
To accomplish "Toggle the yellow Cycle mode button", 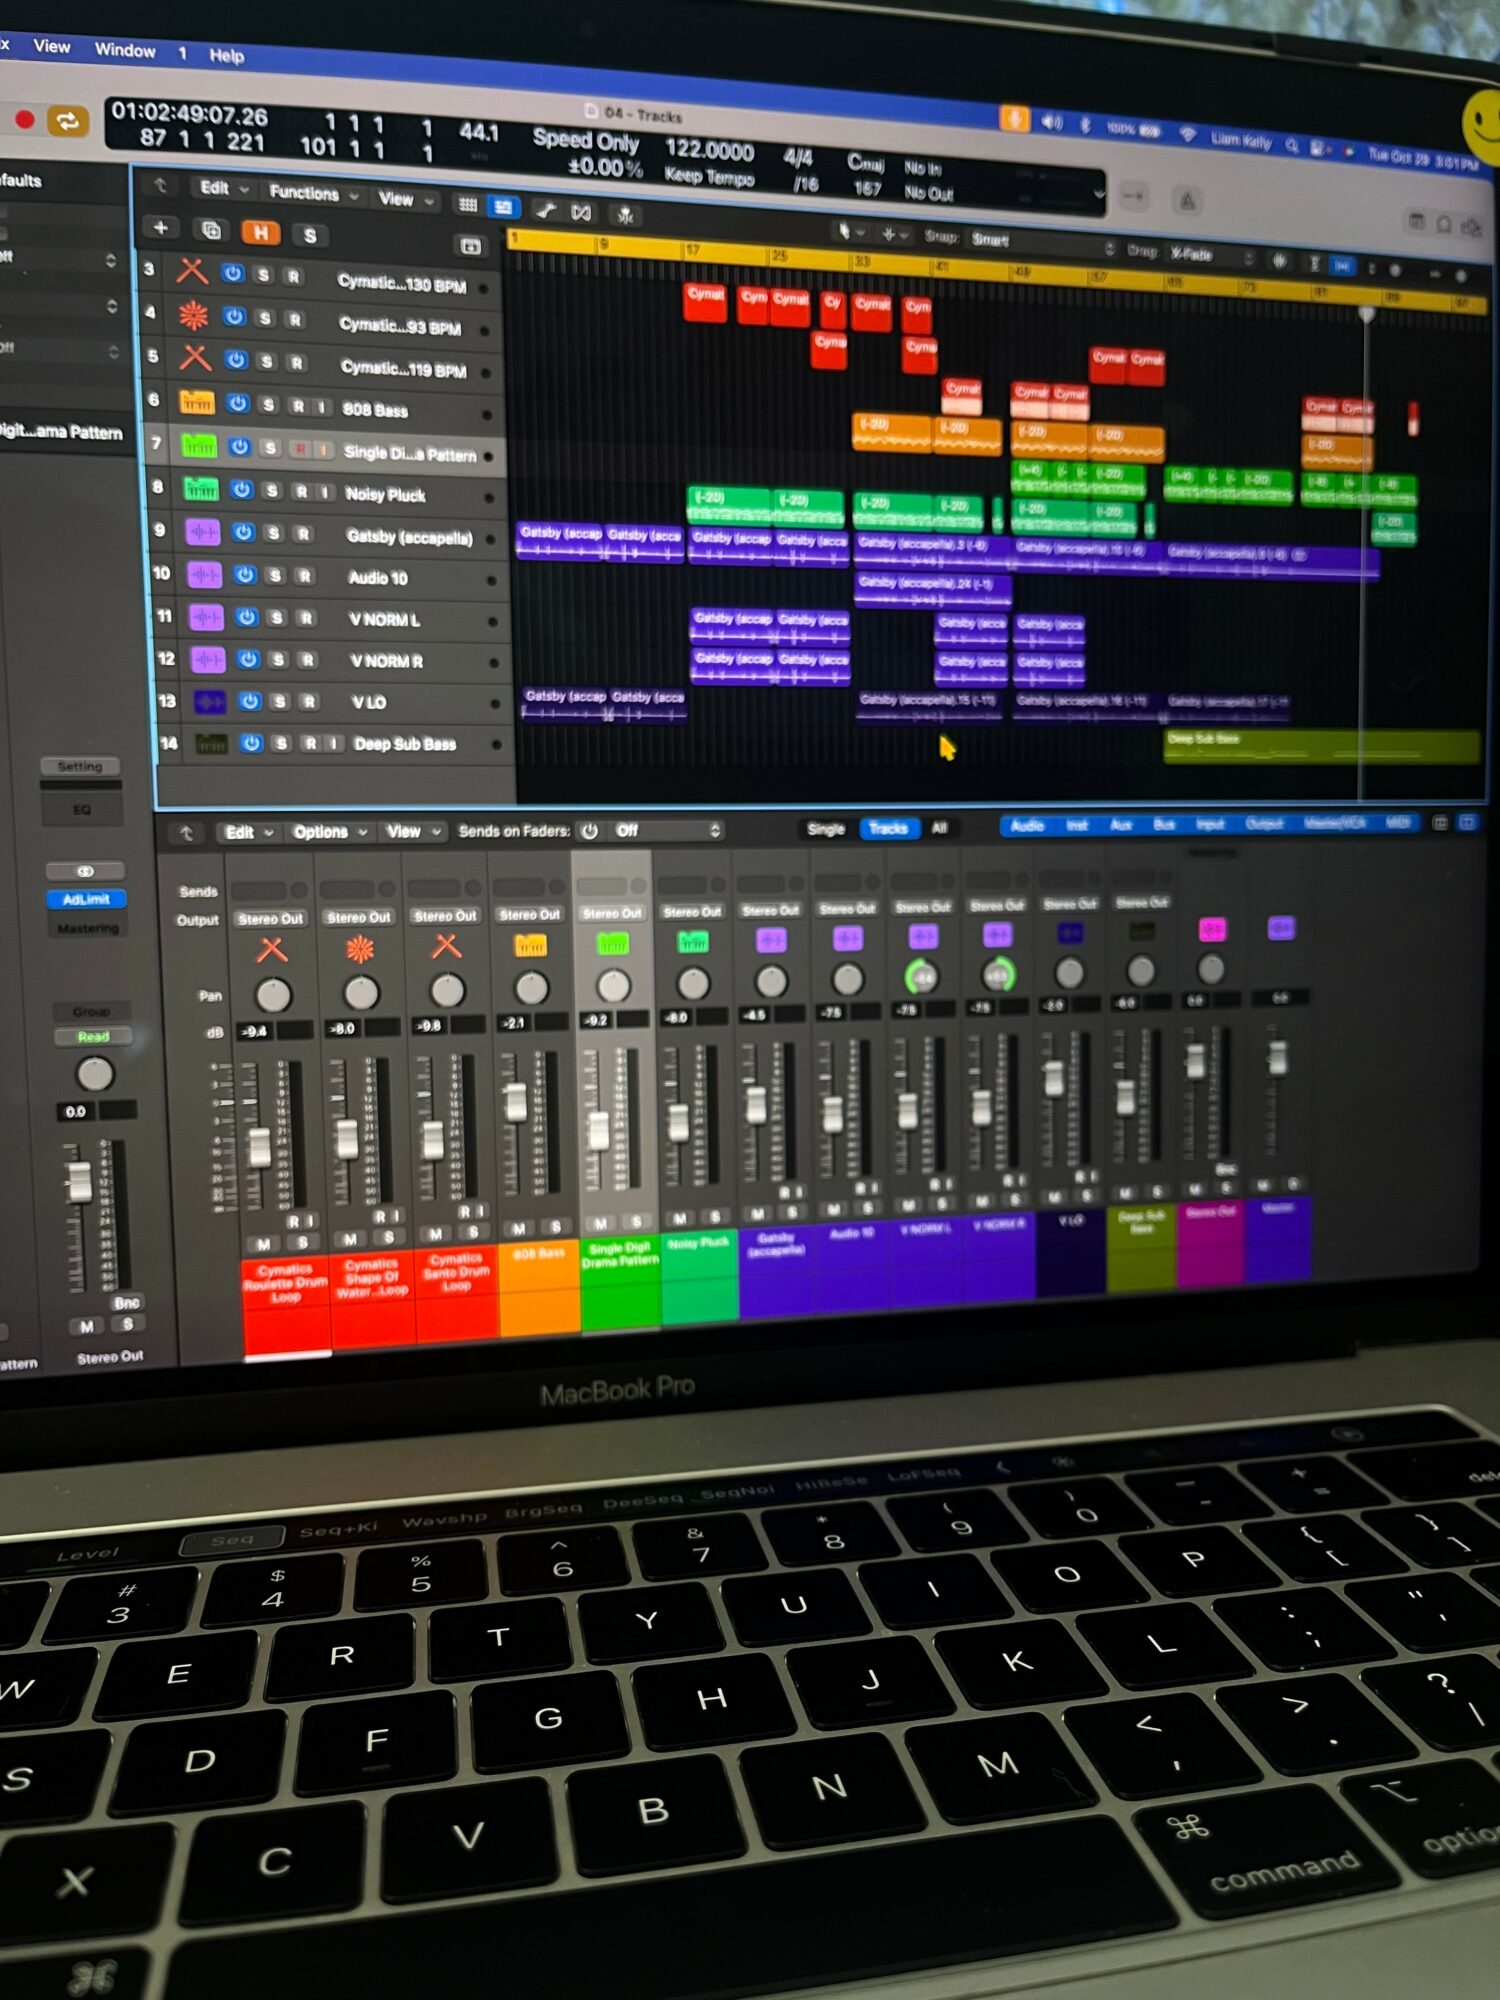I will [68, 122].
